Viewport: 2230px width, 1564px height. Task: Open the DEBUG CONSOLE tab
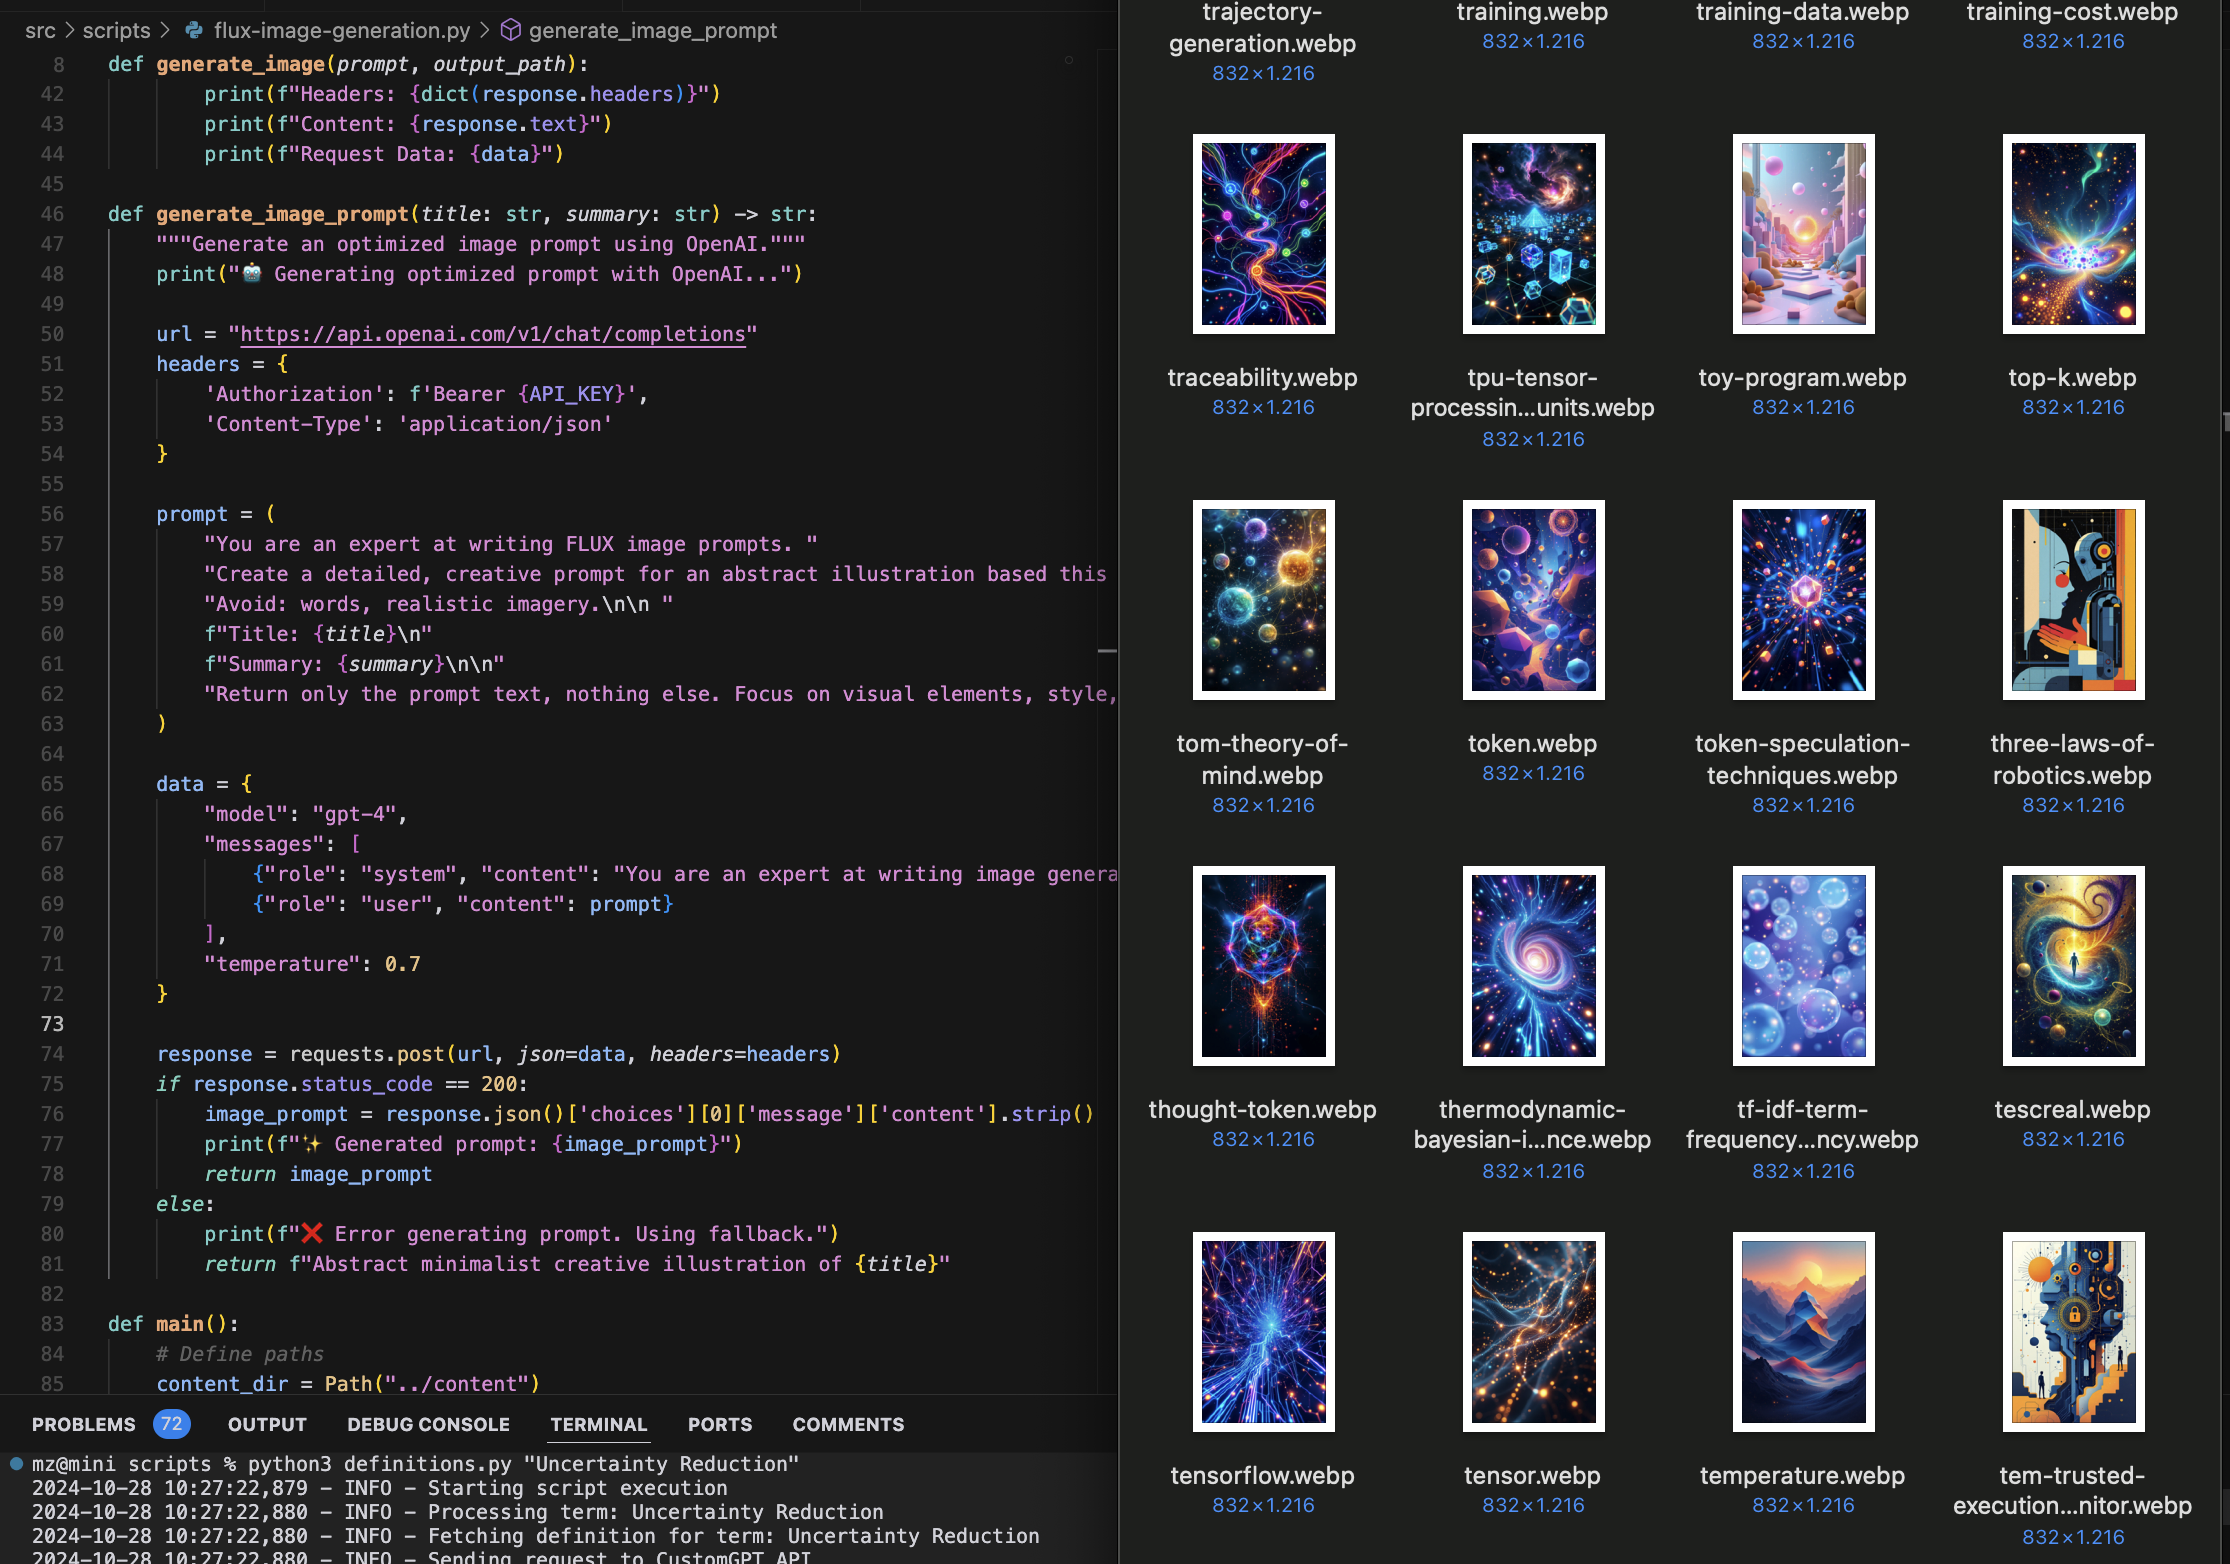[428, 1424]
